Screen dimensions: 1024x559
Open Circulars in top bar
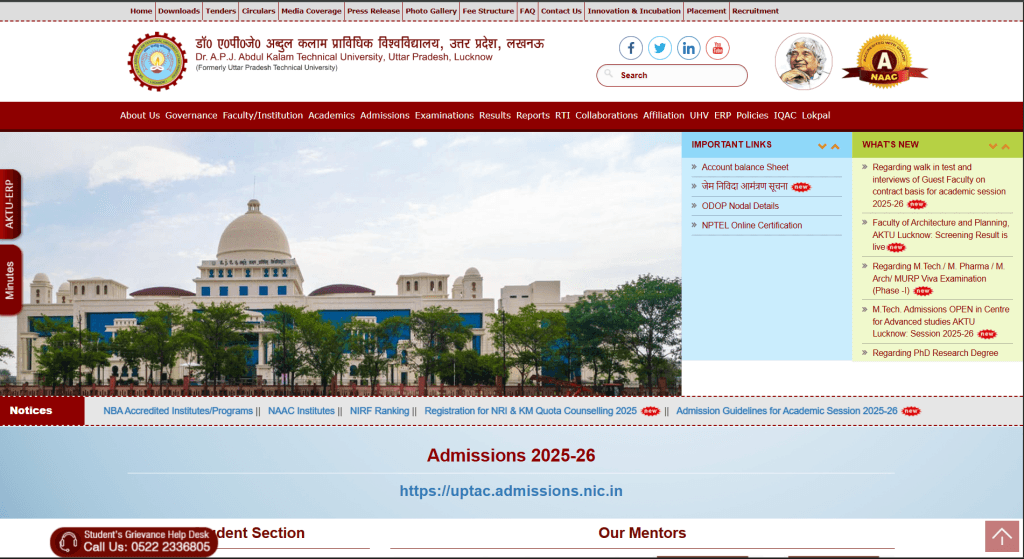coord(259,11)
